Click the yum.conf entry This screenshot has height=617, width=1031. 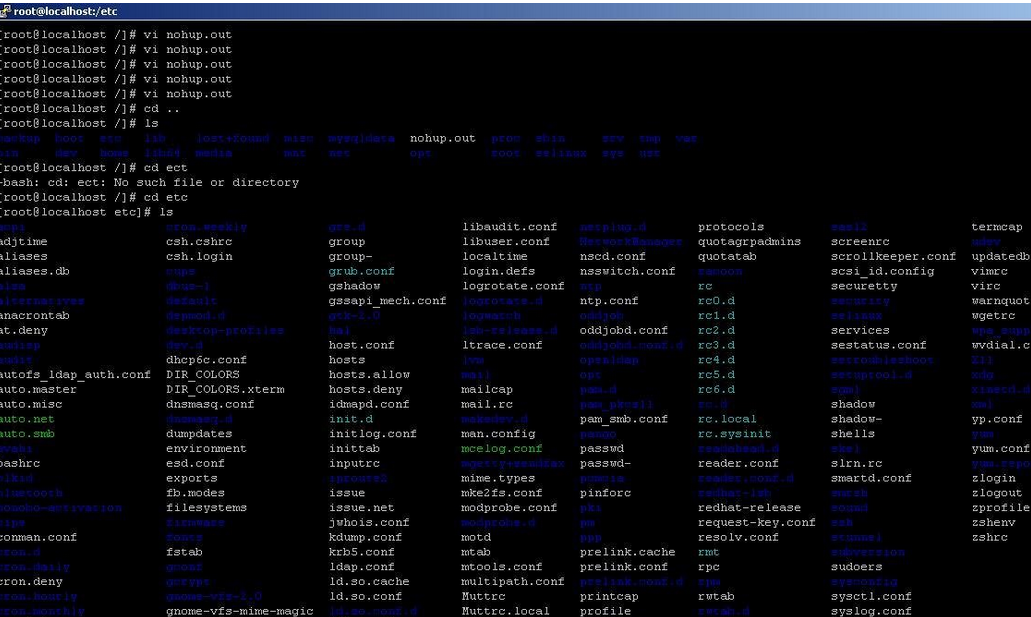(x=1000, y=448)
